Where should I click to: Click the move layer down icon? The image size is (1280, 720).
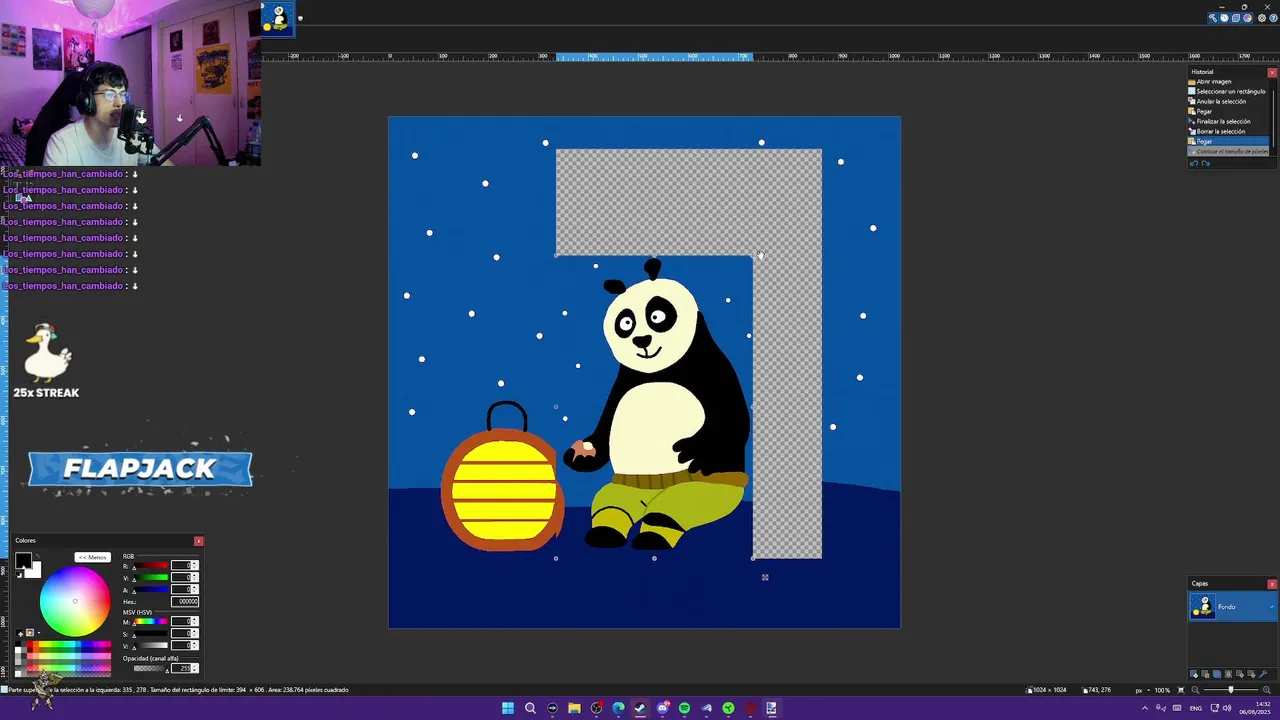(1251, 674)
